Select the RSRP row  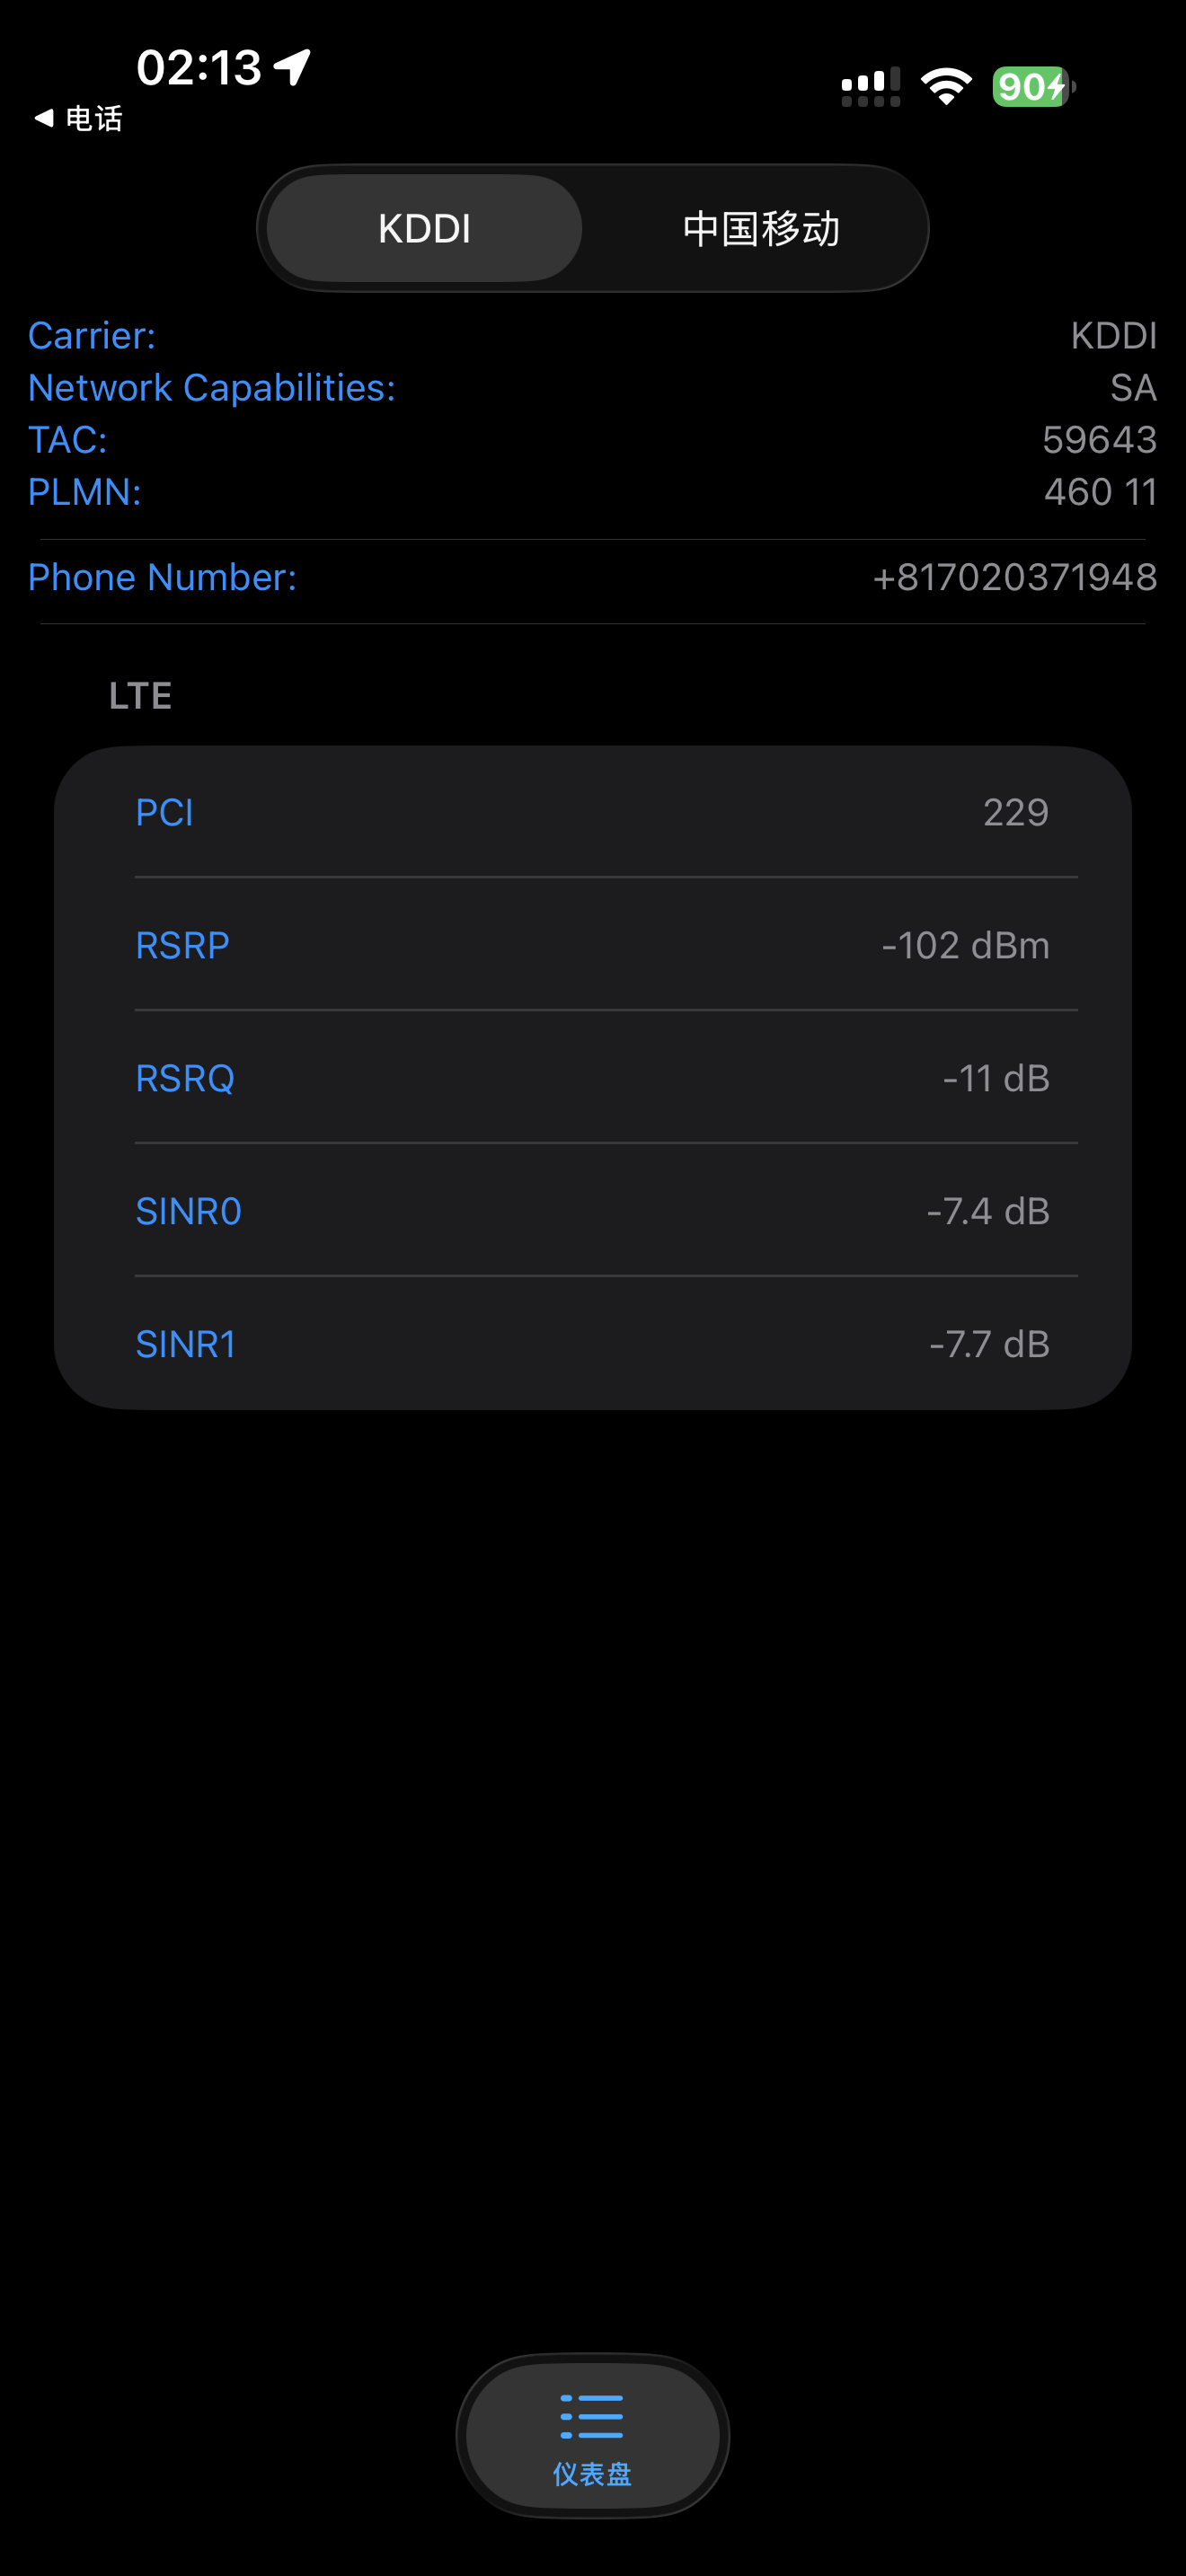592,945
